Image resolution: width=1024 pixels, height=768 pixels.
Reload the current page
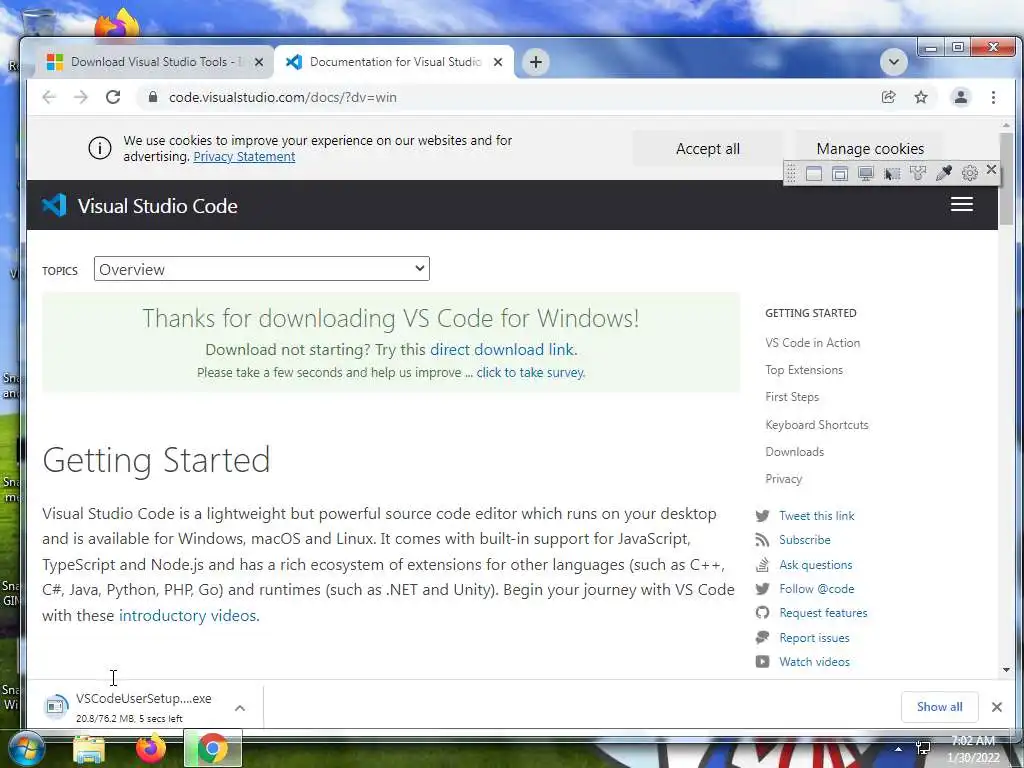click(113, 97)
